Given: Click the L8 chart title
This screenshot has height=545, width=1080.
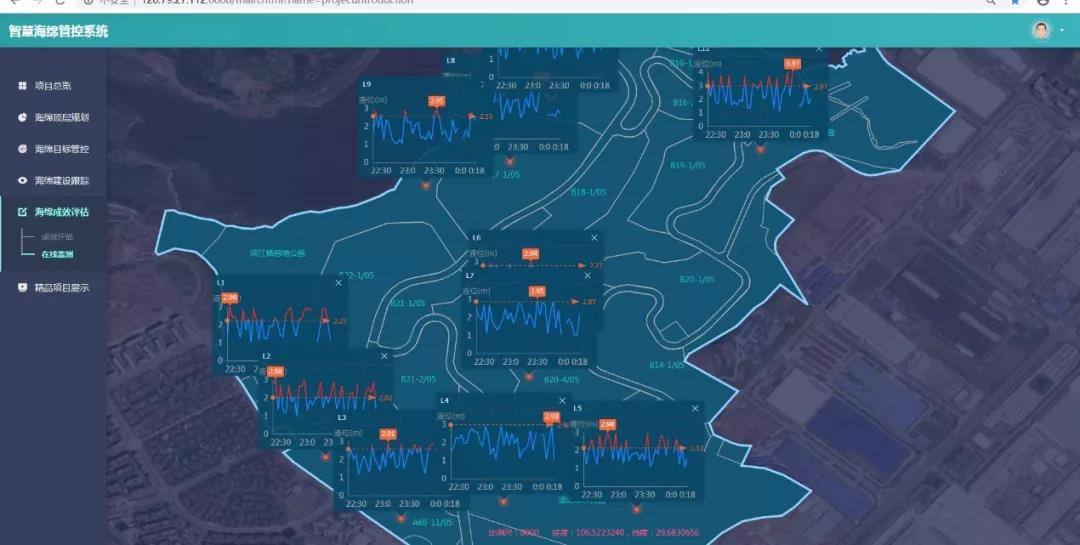Looking at the screenshot, I should coord(450,61).
